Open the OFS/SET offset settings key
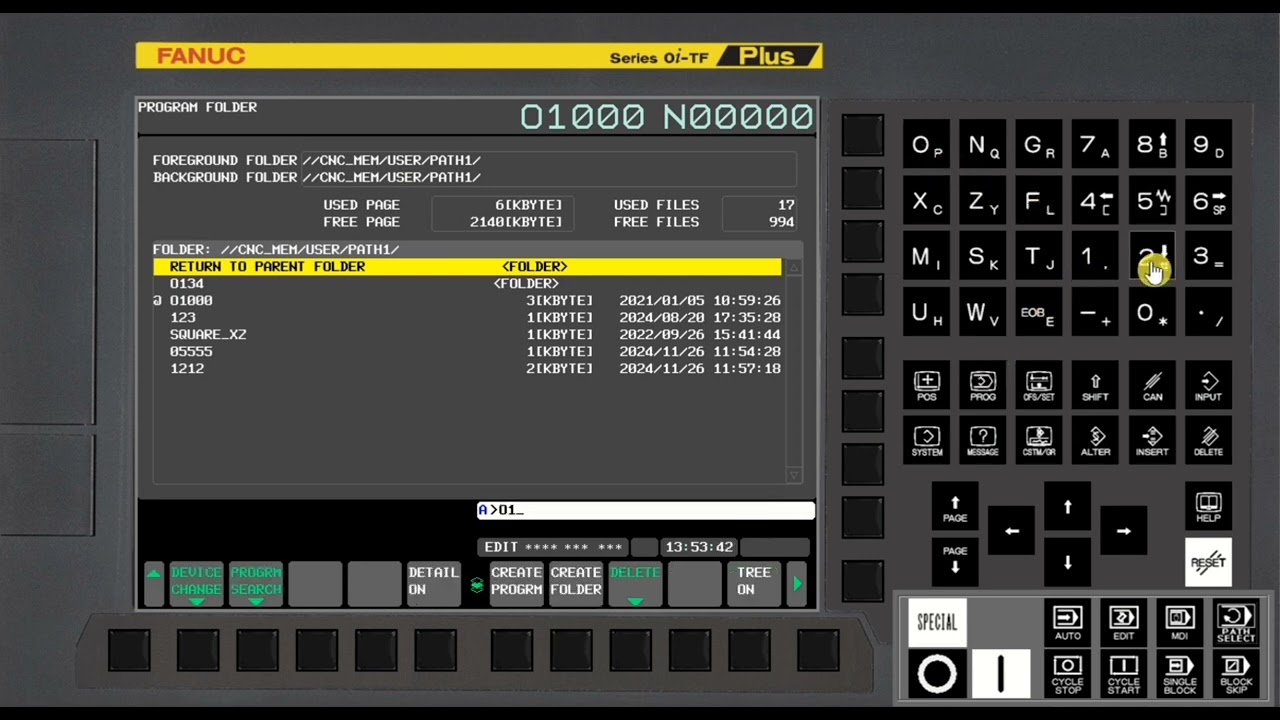This screenshot has height=720, width=1280. pos(1039,386)
